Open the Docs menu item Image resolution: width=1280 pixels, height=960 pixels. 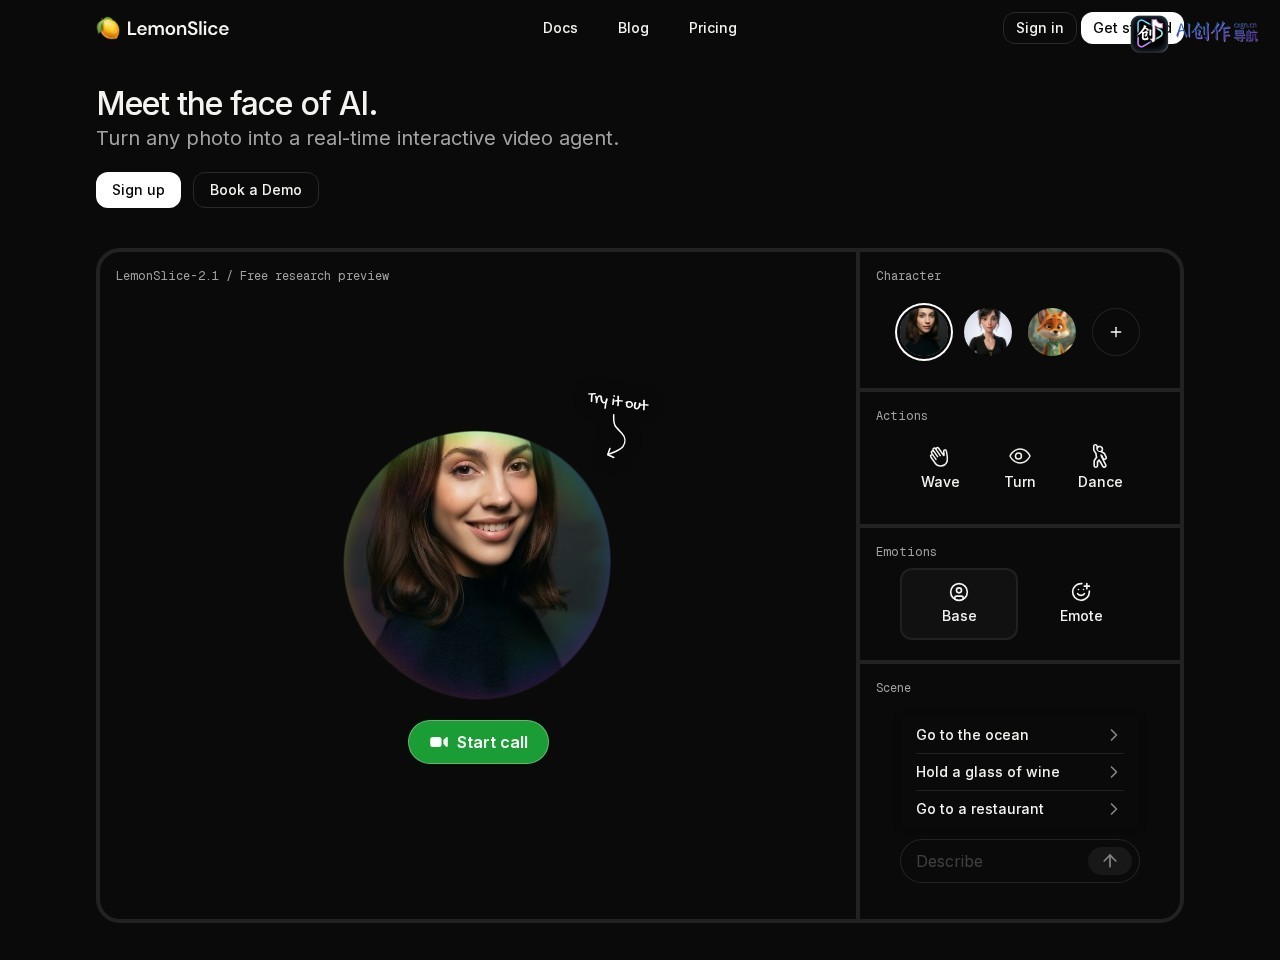pyautogui.click(x=560, y=28)
